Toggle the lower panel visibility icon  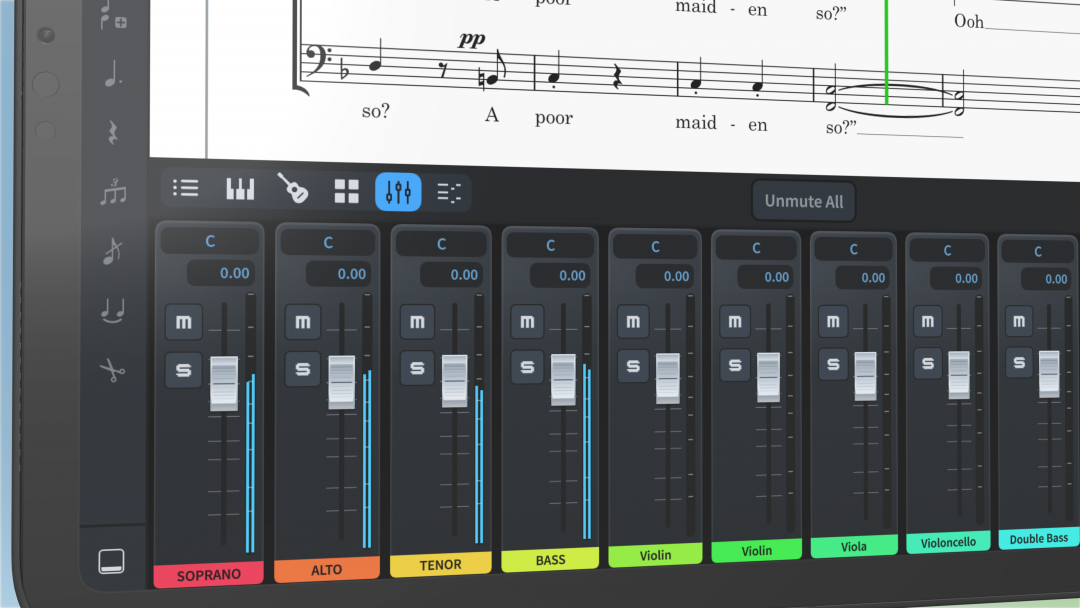click(112, 561)
